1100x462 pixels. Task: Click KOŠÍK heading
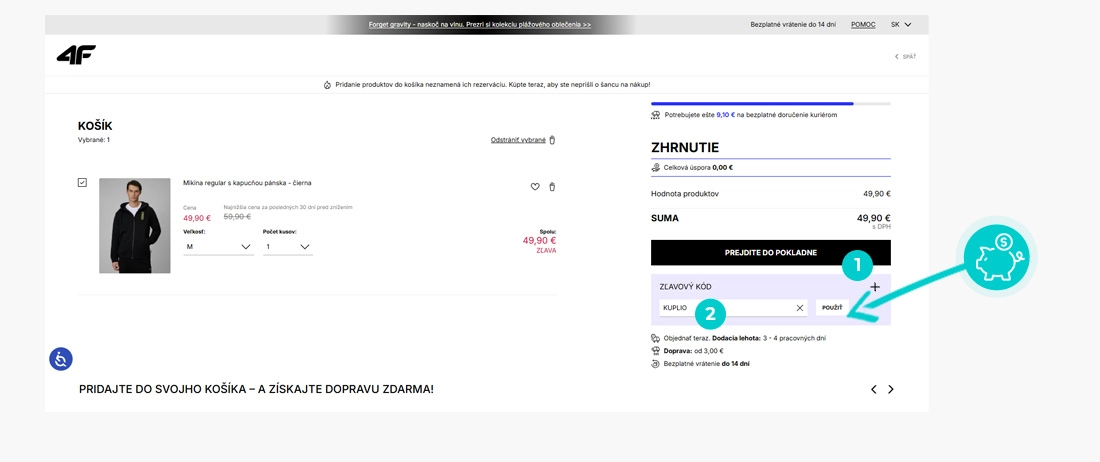(x=95, y=126)
